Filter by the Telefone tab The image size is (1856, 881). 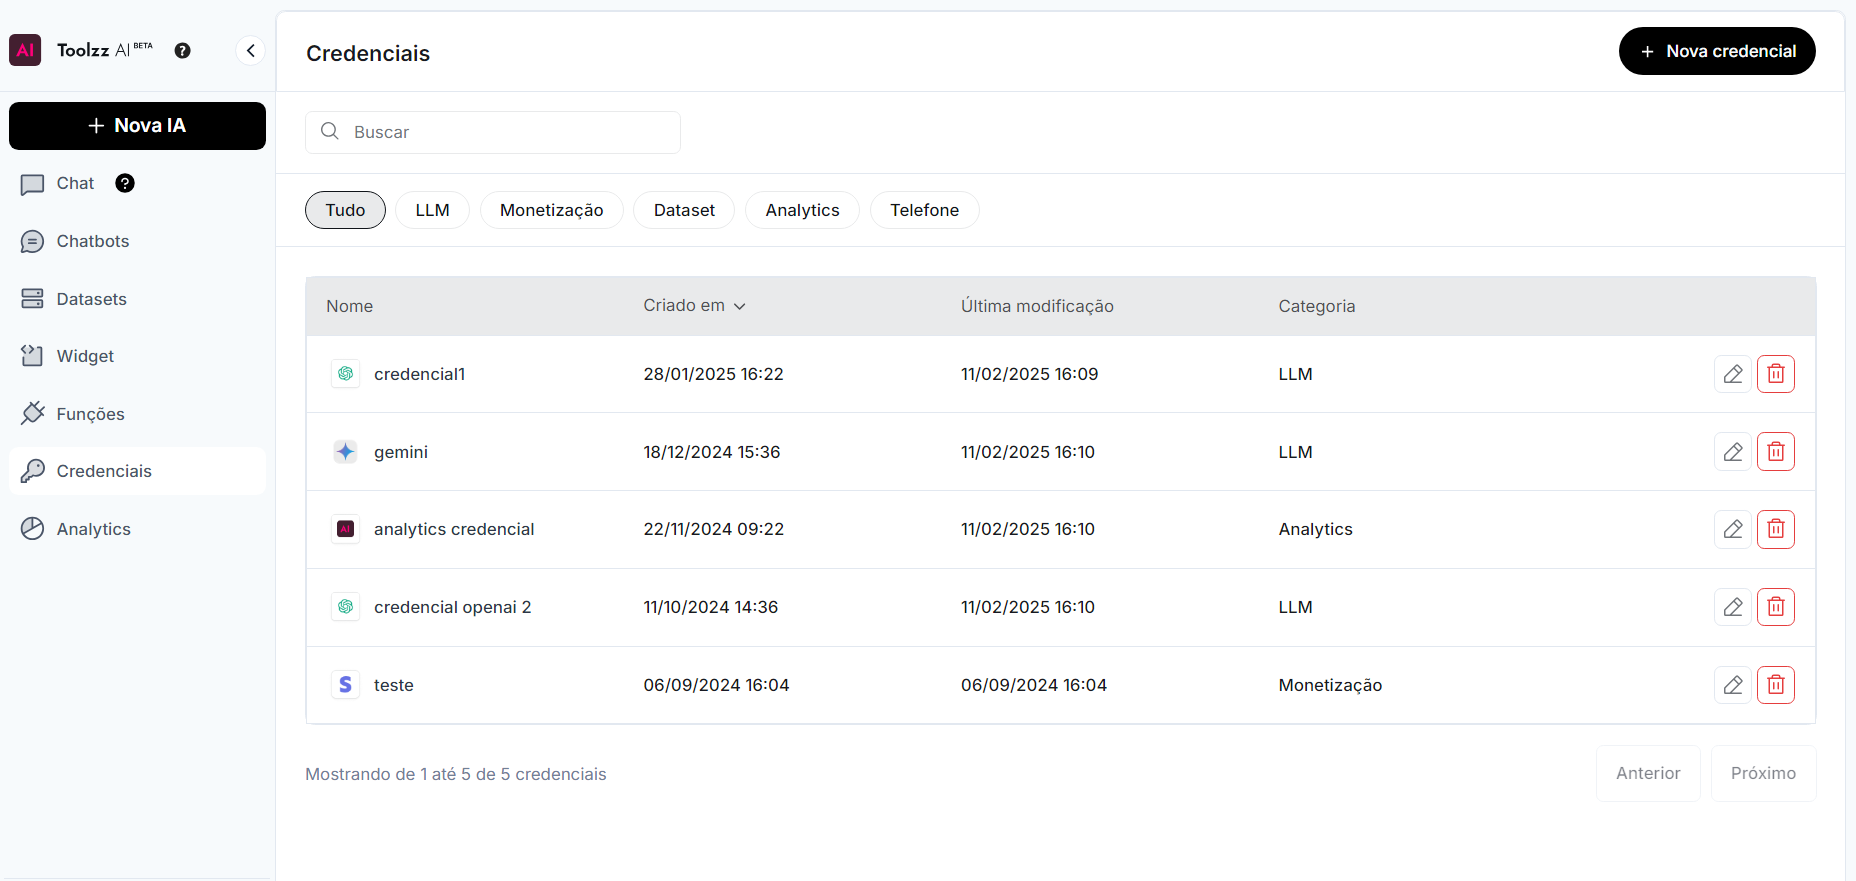tap(925, 210)
